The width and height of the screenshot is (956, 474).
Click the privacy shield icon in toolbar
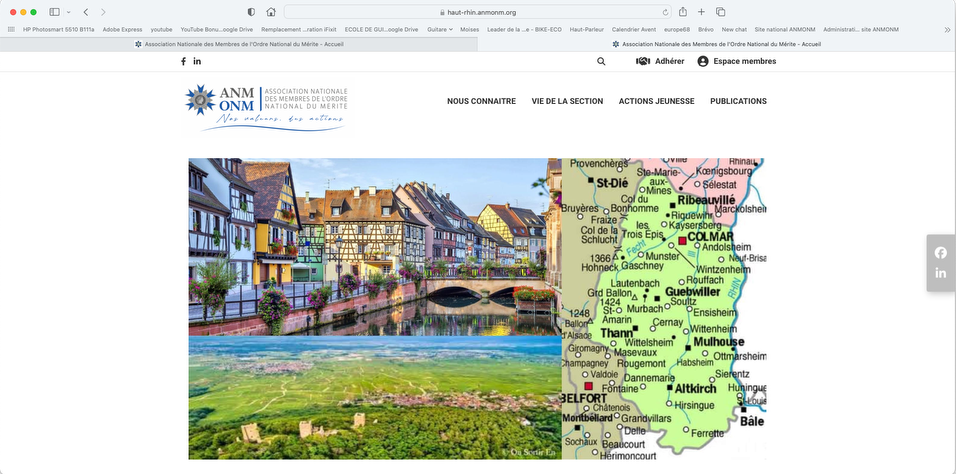pos(250,12)
